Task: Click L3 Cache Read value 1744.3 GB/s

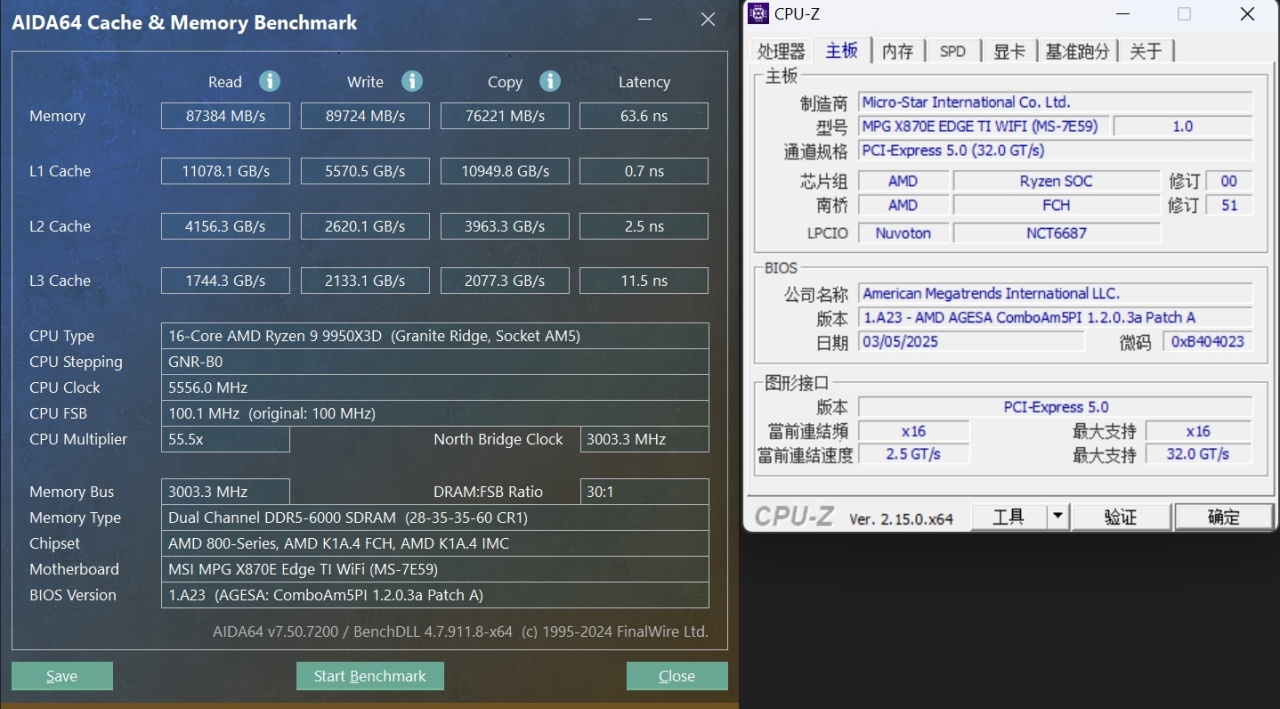Action: (x=225, y=281)
